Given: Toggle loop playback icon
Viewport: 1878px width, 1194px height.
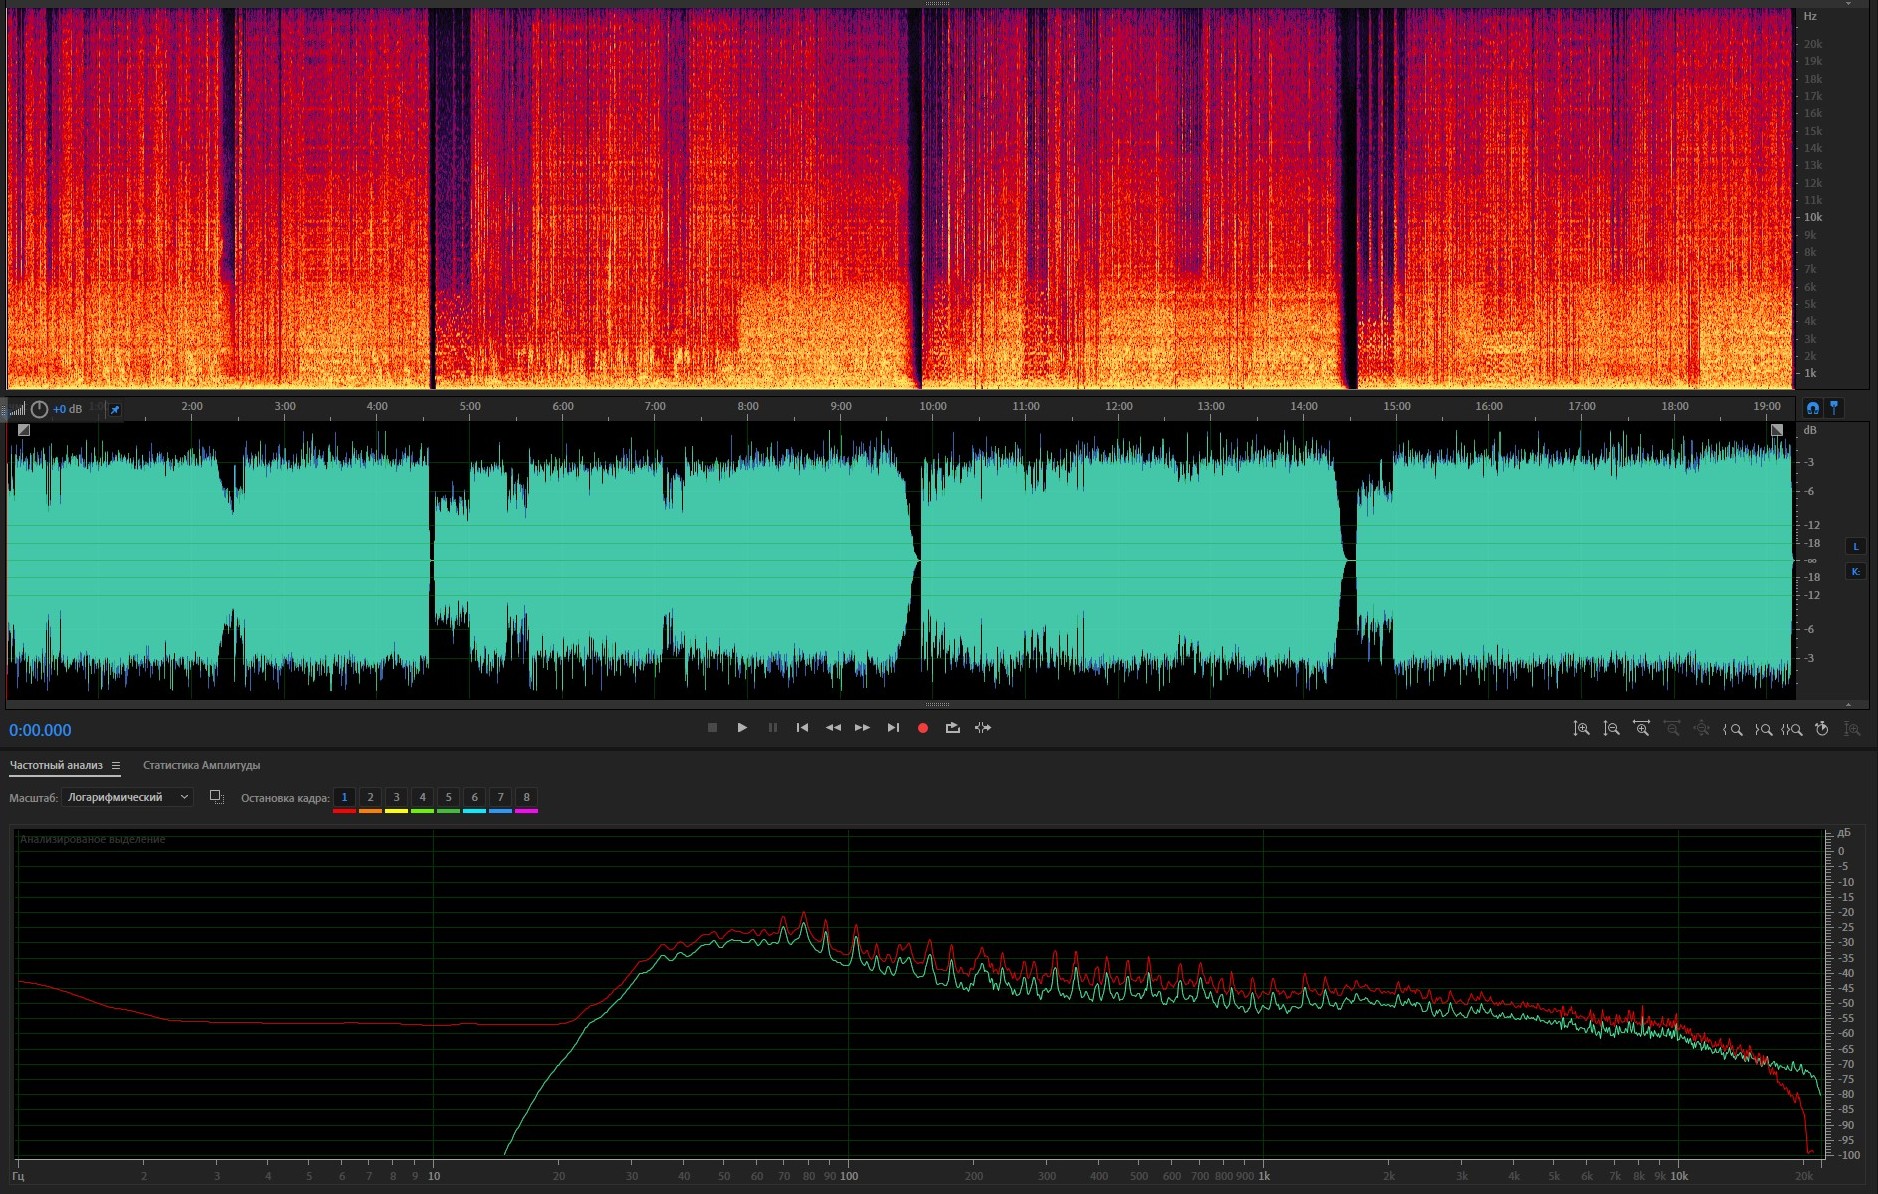Looking at the screenshot, I should (952, 728).
